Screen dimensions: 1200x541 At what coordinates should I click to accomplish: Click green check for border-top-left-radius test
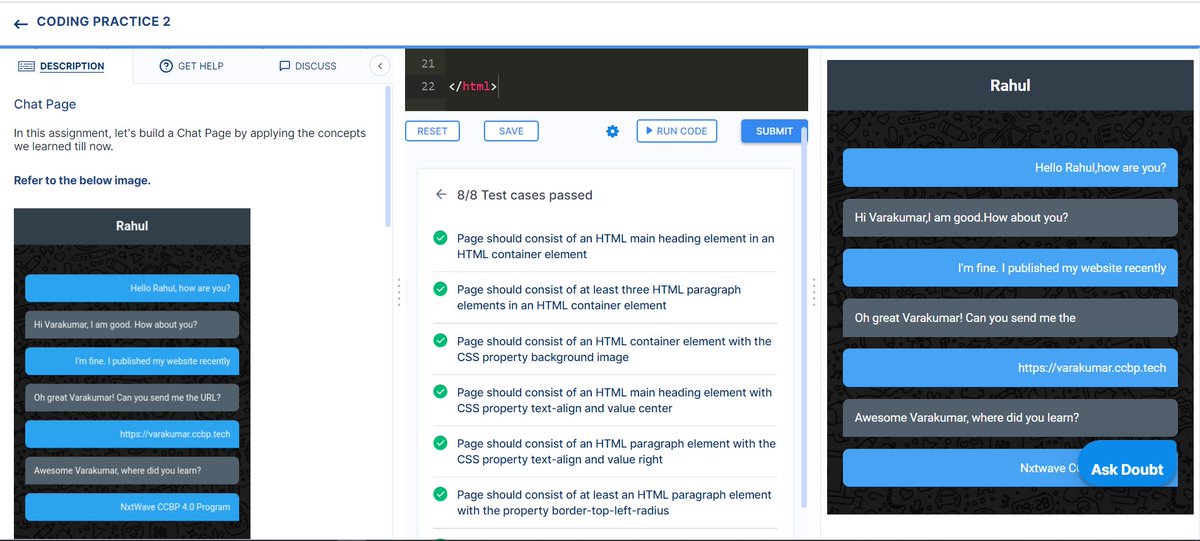pyautogui.click(x=440, y=493)
